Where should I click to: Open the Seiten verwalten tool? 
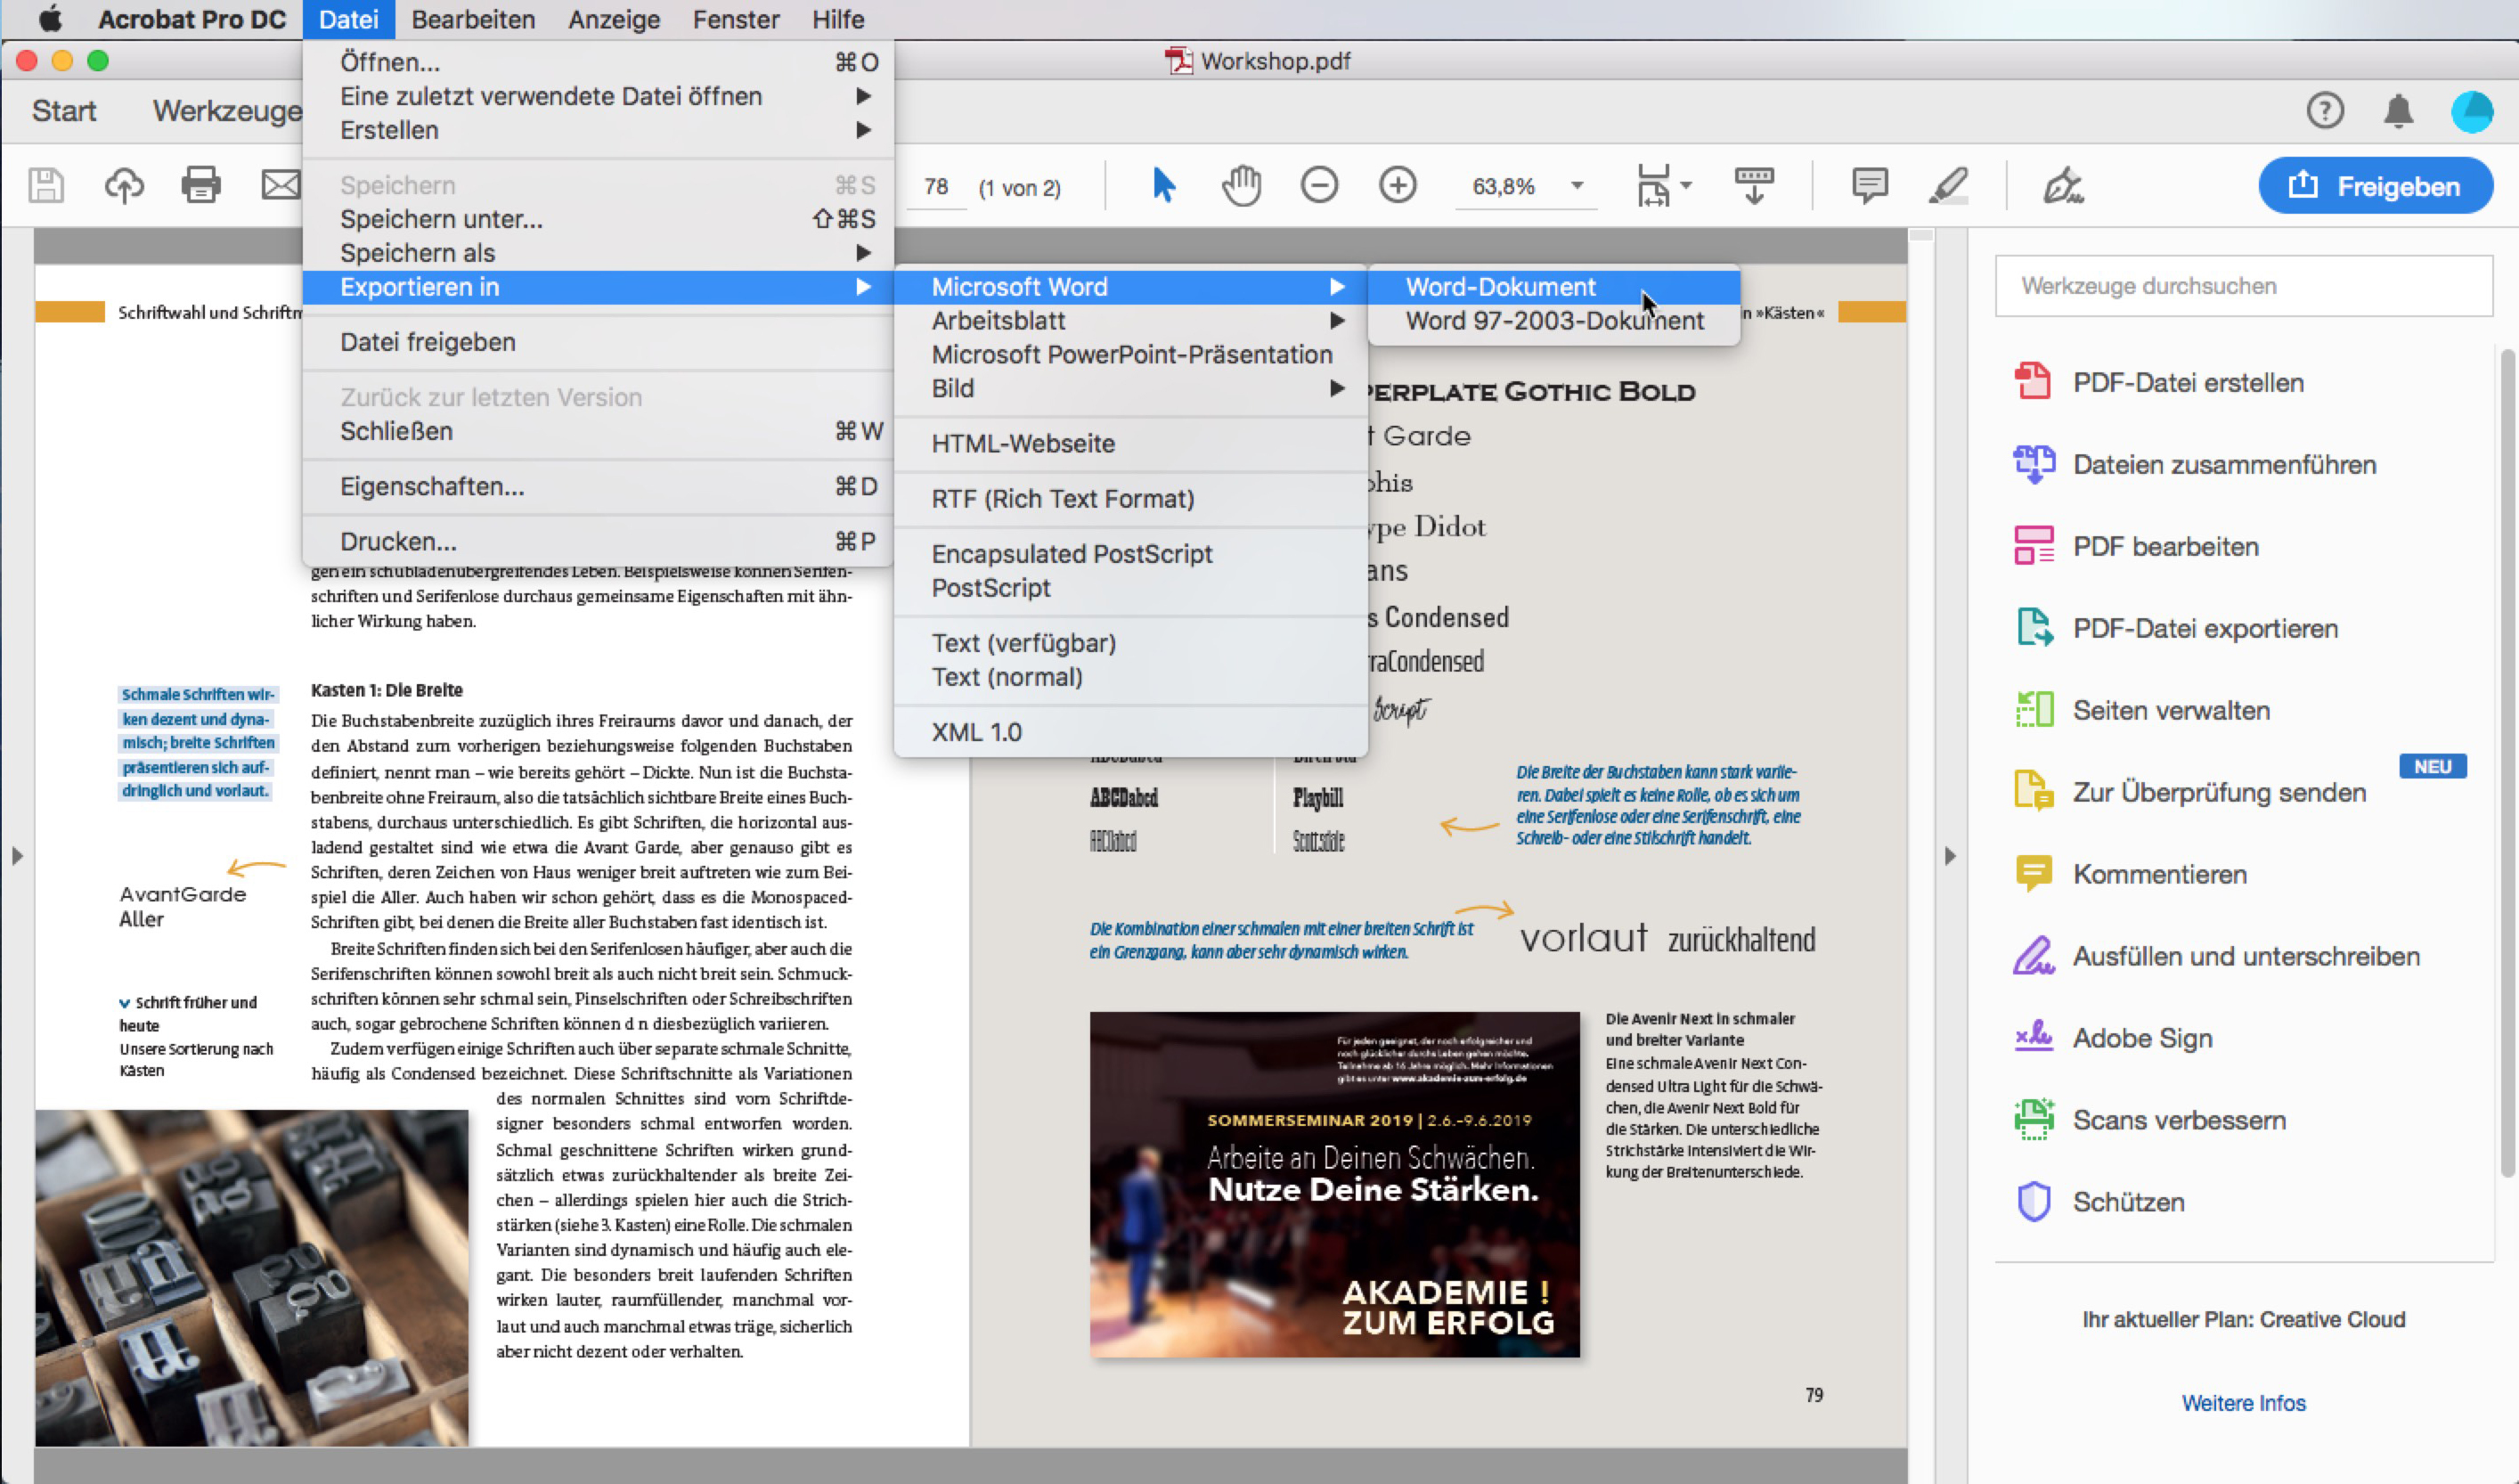pyautogui.click(x=2170, y=710)
